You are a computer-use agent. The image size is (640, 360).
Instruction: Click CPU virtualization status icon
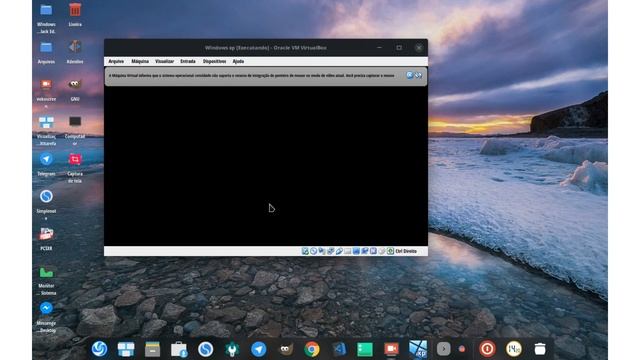373,251
